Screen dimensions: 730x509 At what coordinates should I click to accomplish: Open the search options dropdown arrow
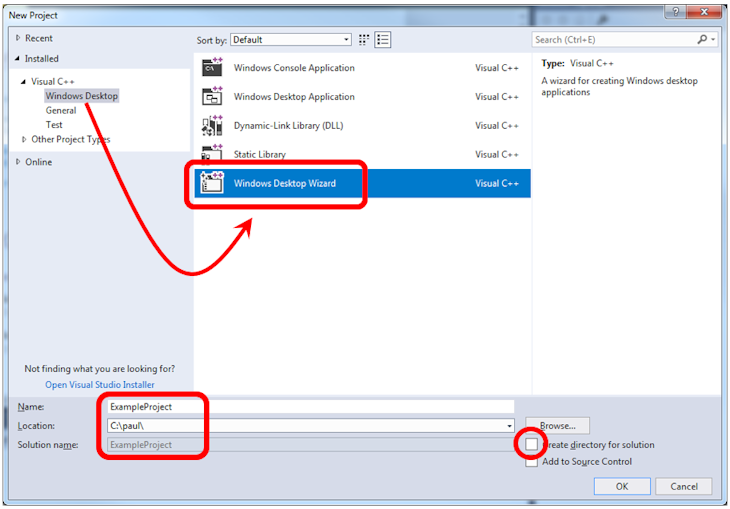[x=713, y=40]
